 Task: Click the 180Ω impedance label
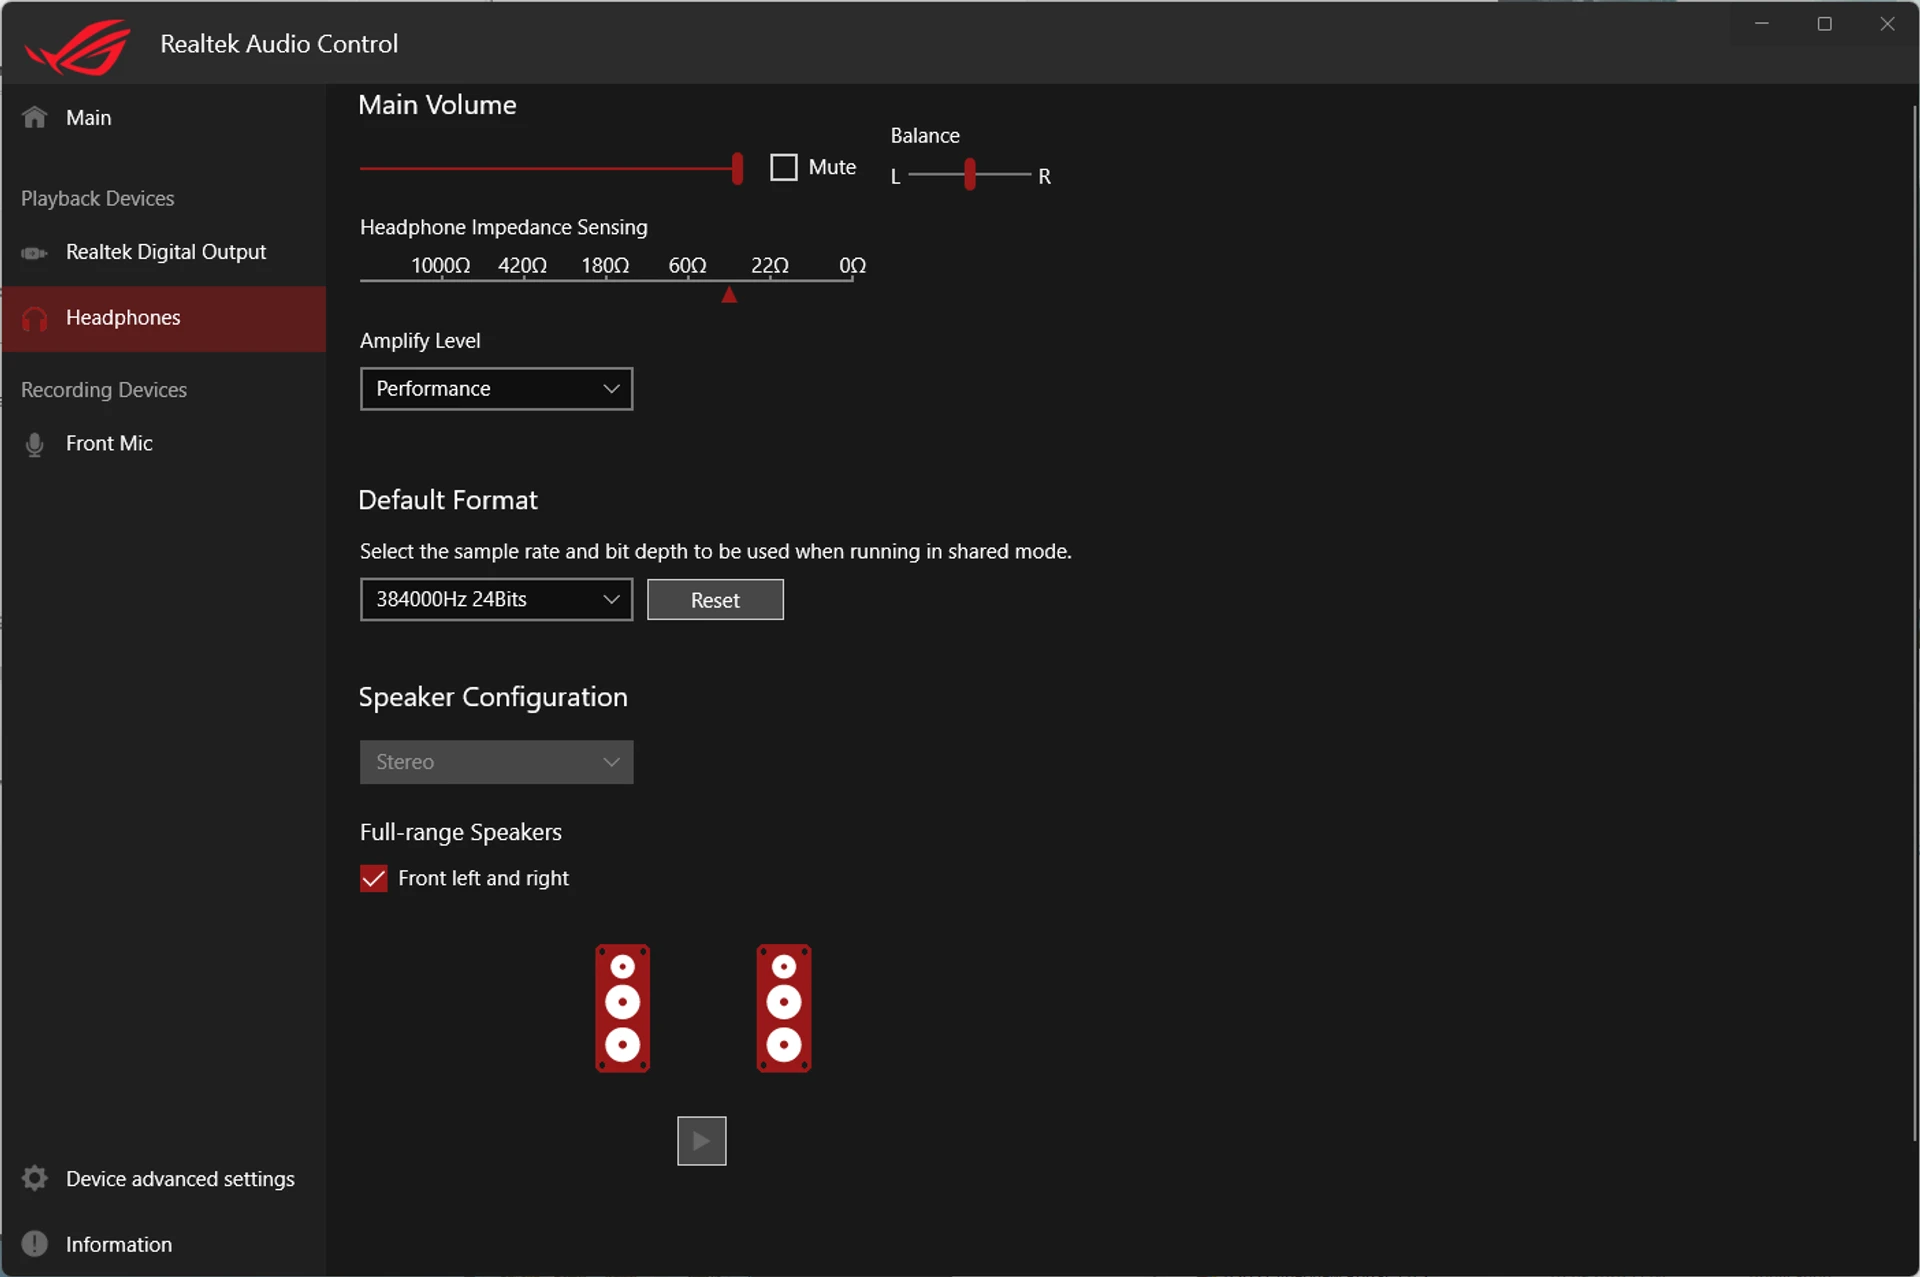[x=605, y=265]
